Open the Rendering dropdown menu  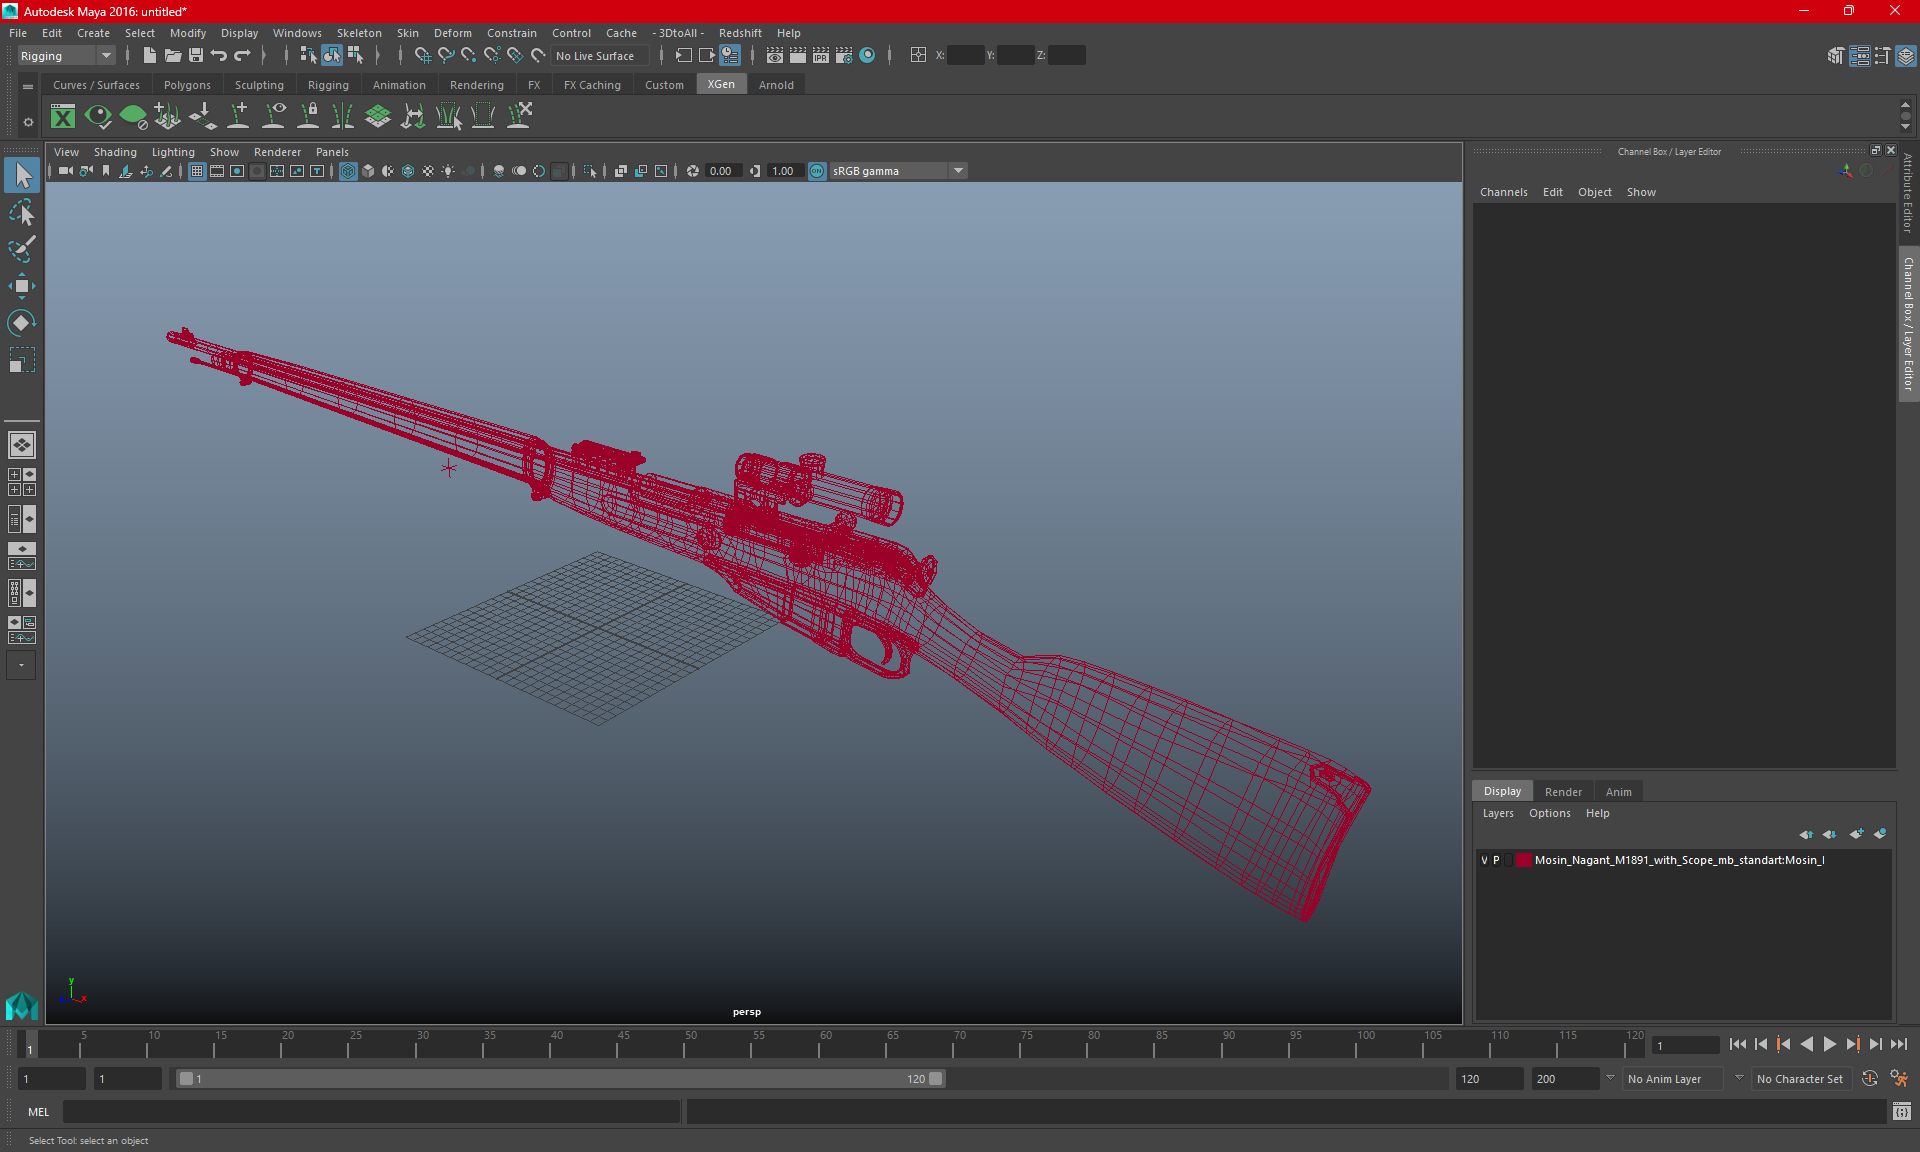point(476,85)
